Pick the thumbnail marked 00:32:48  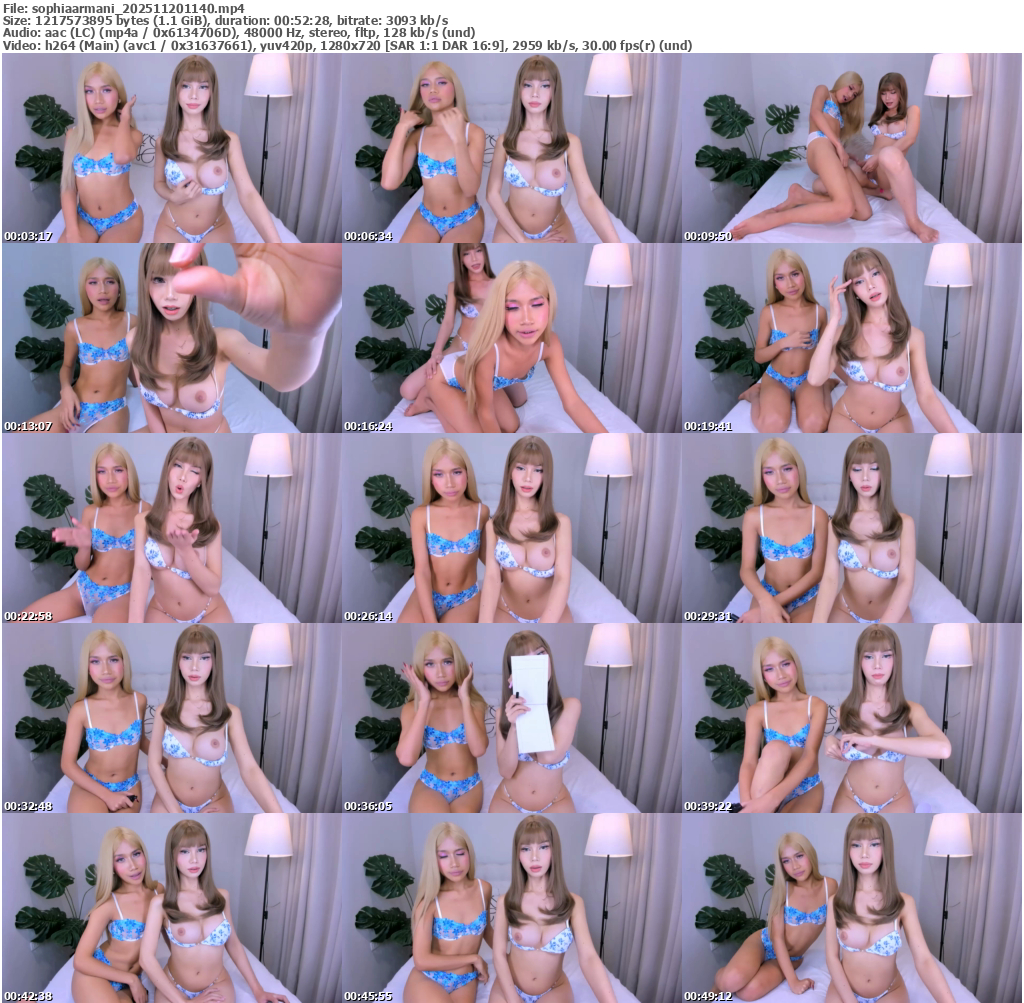(x=172, y=718)
